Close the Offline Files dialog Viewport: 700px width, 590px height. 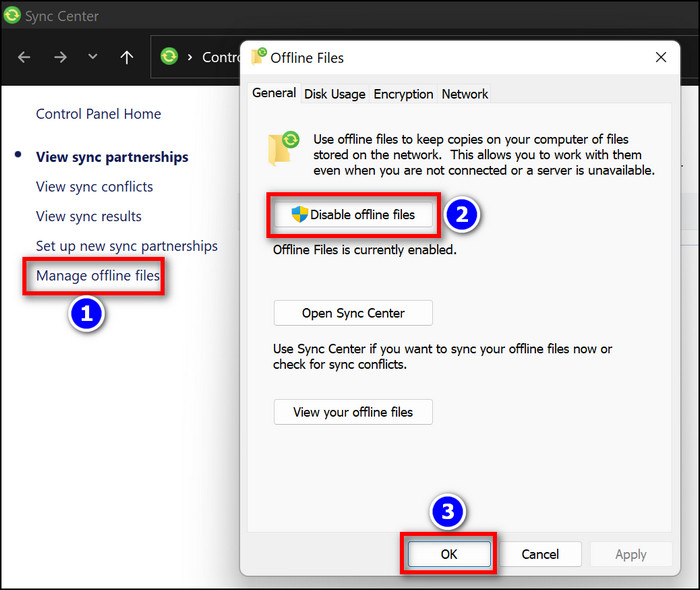661,57
